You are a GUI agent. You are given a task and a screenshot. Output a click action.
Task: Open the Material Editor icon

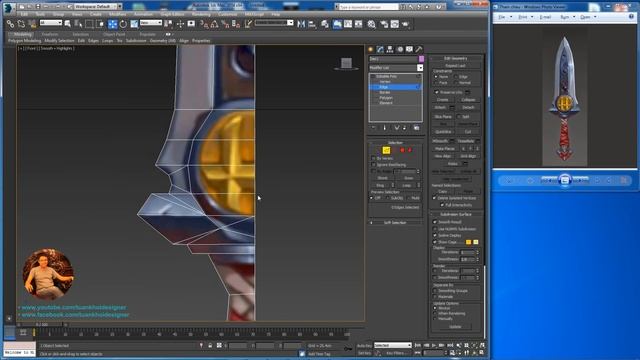371,24
